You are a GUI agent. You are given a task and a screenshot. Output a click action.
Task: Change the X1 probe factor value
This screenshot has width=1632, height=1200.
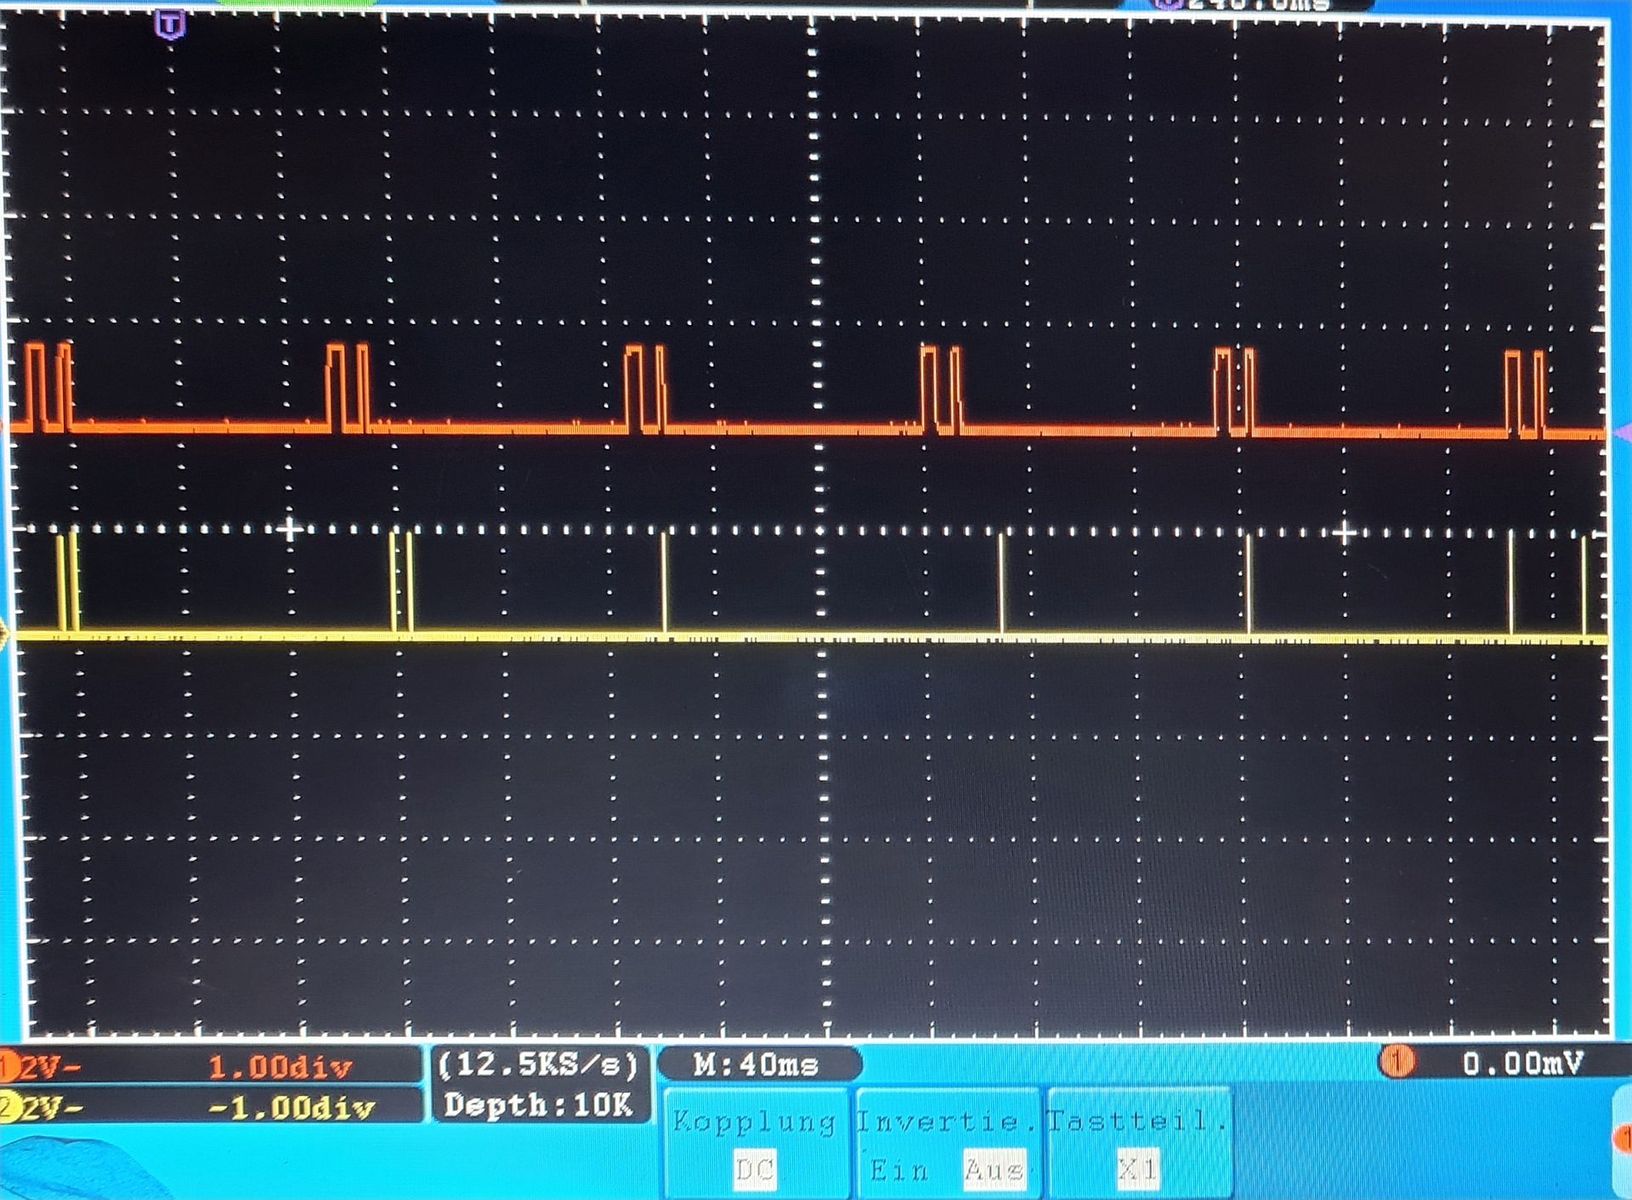coord(1137,1169)
